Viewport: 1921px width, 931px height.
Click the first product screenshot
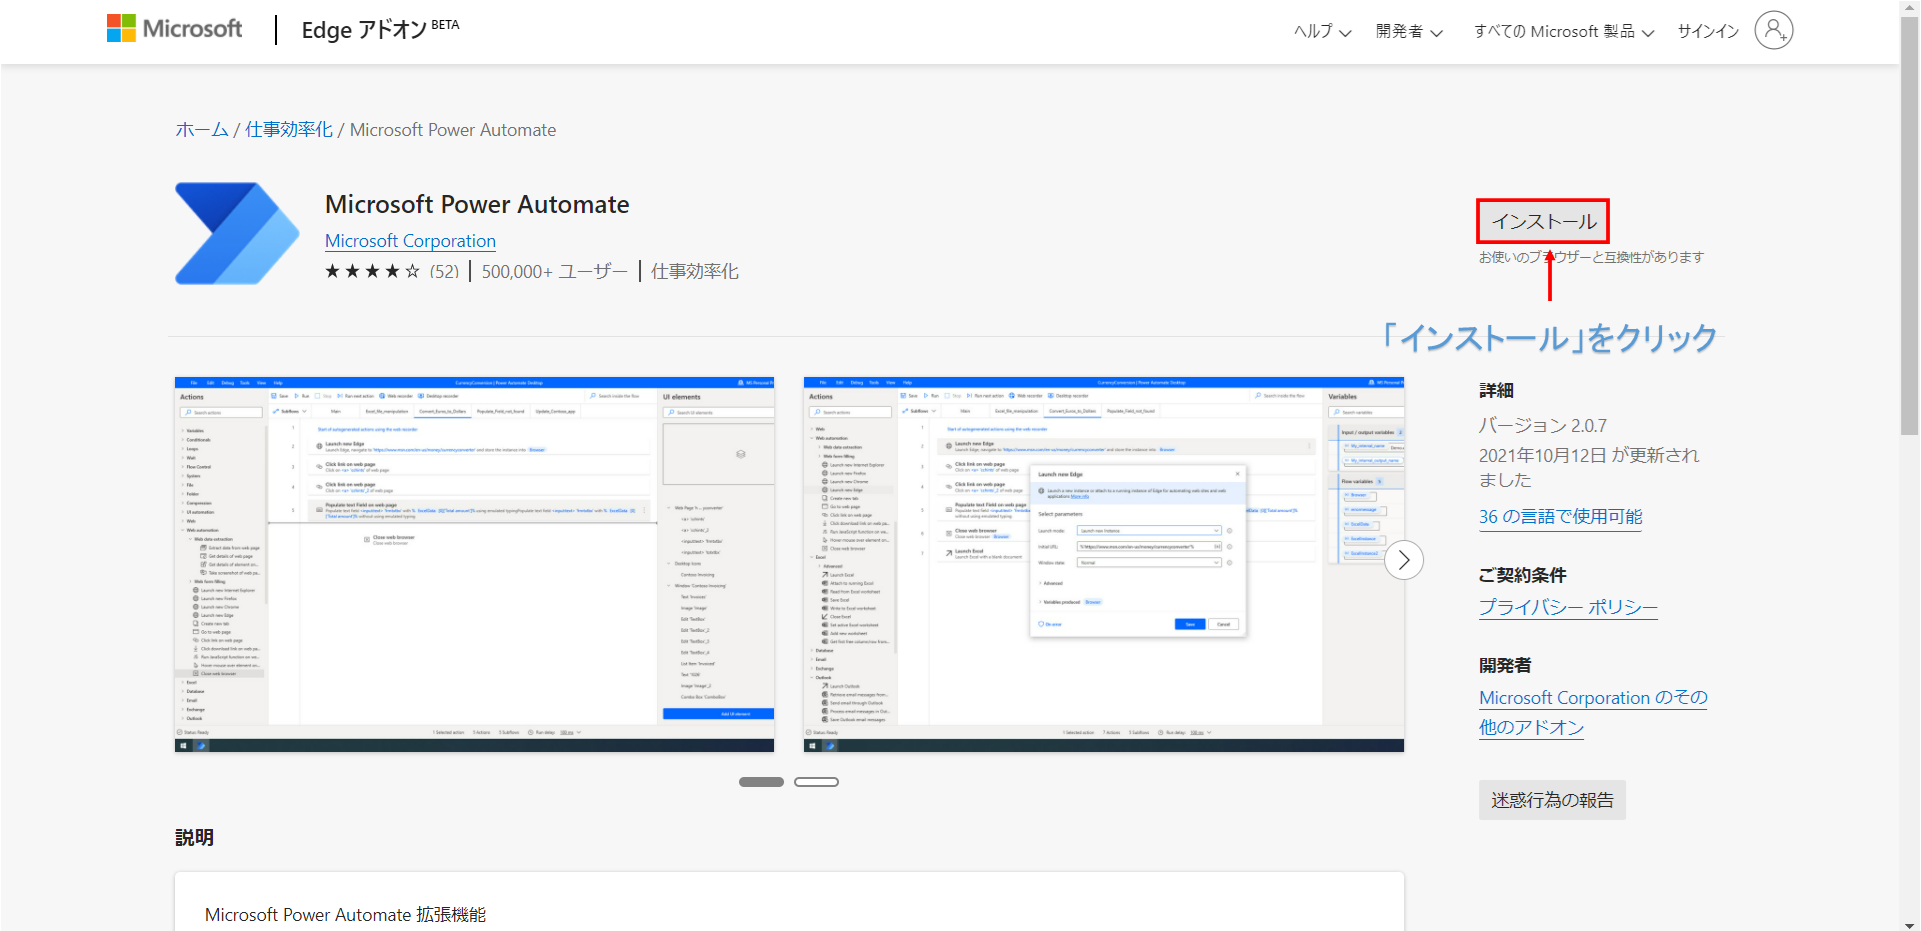473,563
